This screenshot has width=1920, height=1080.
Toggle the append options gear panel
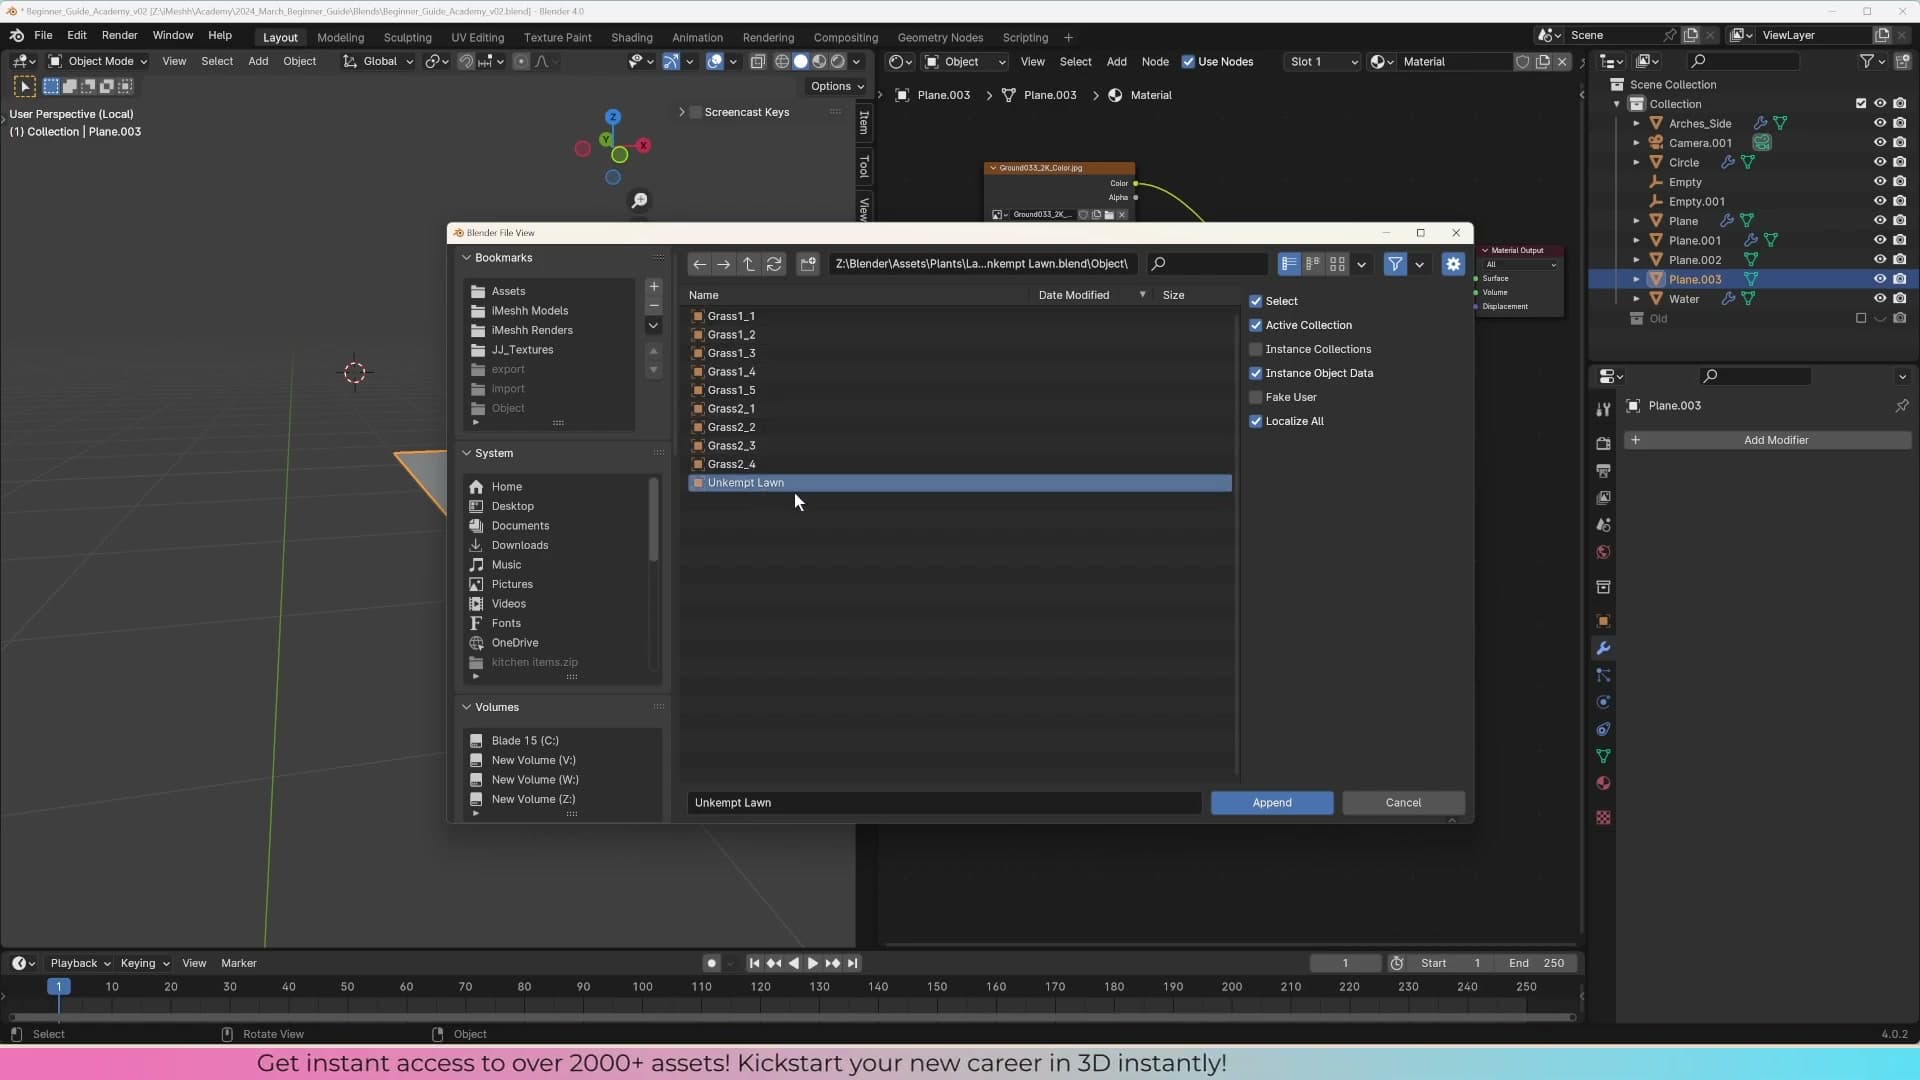pyautogui.click(x=1453, y=264)
